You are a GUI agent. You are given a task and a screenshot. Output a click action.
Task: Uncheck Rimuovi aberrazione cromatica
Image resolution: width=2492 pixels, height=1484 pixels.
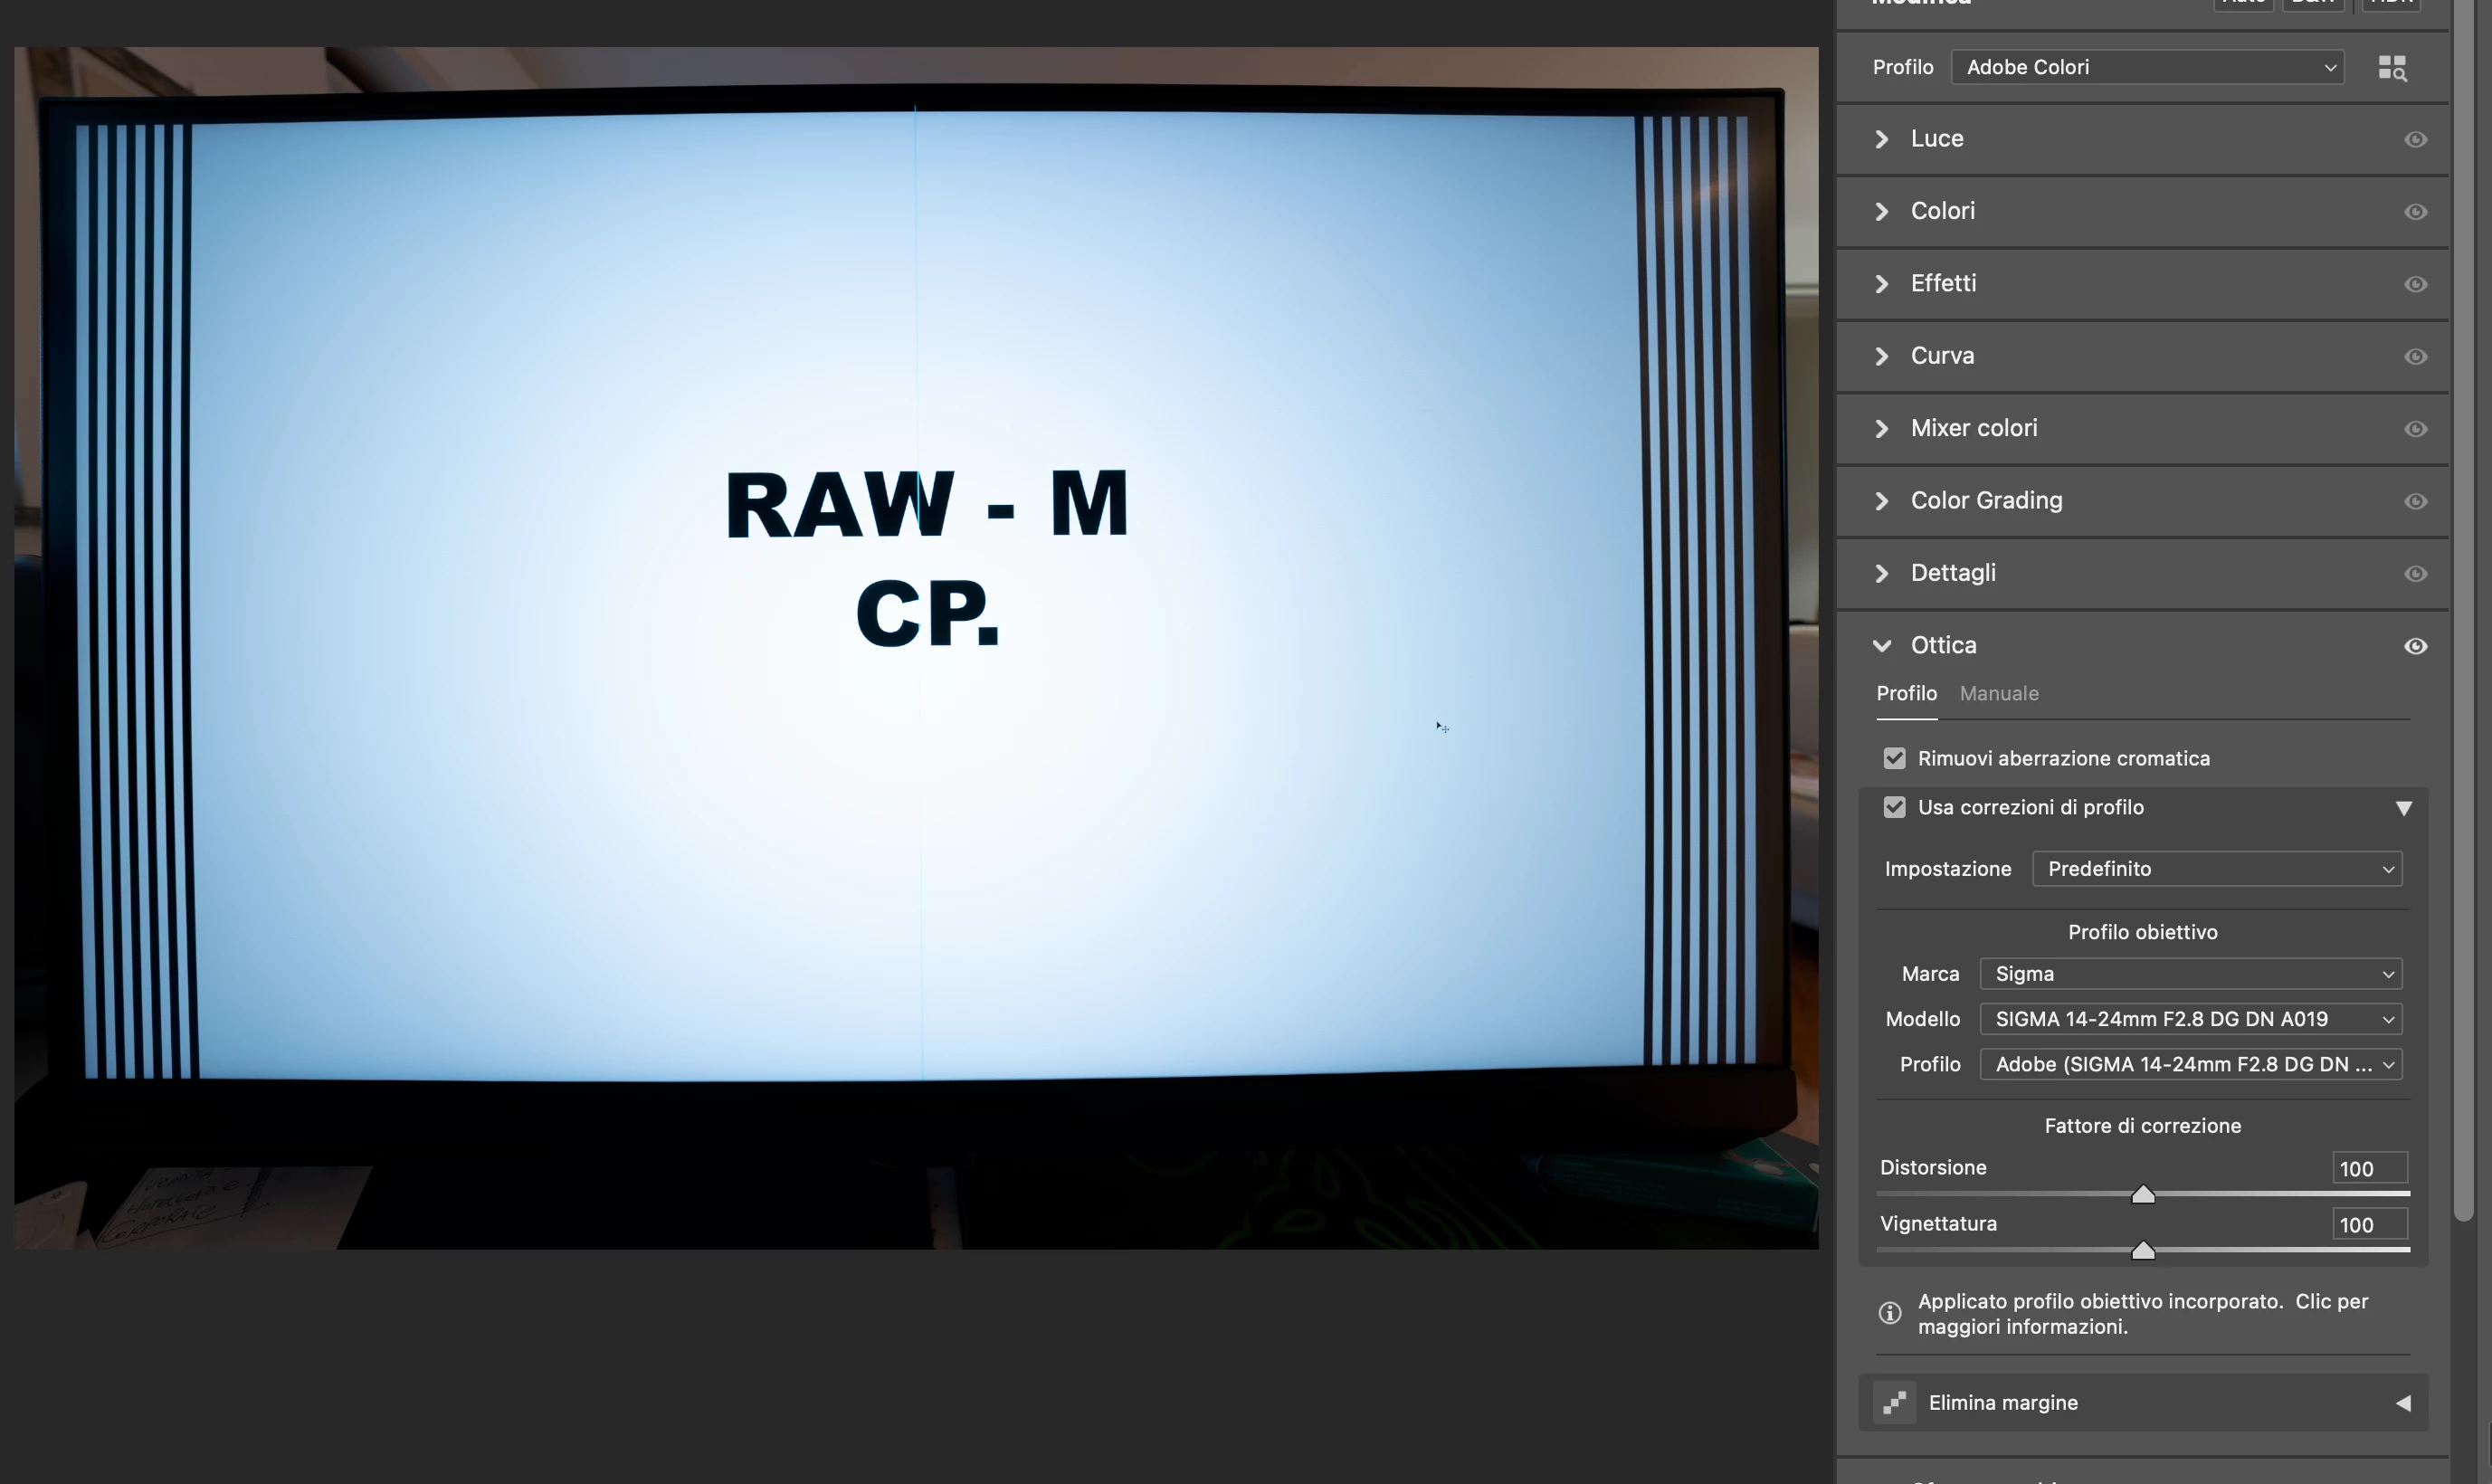coord(1894,758)
